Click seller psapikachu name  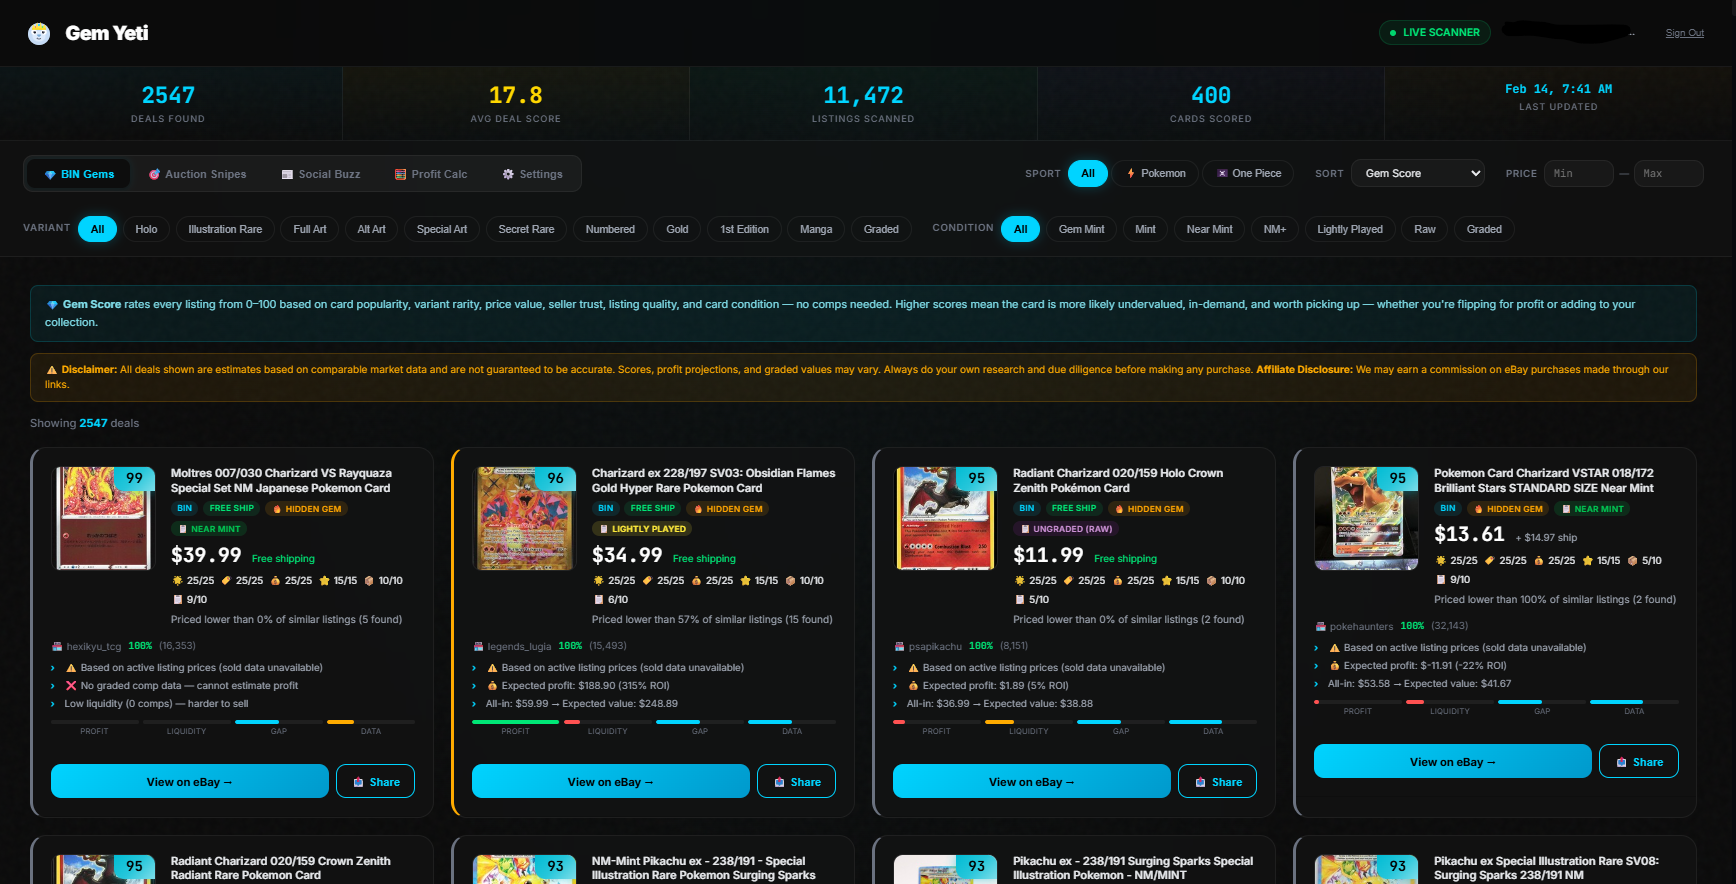935,646
